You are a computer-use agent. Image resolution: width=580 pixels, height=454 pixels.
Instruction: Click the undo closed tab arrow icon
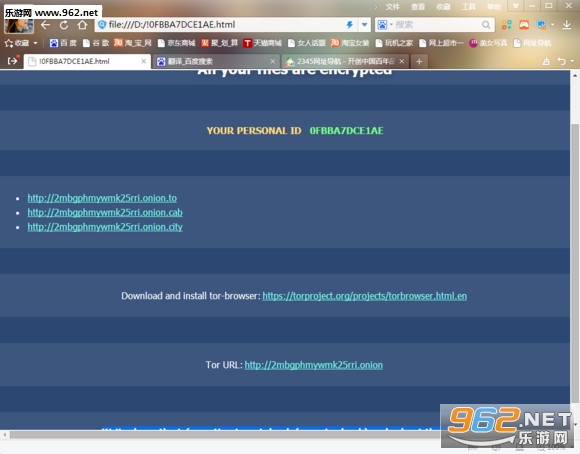(562, 61)
